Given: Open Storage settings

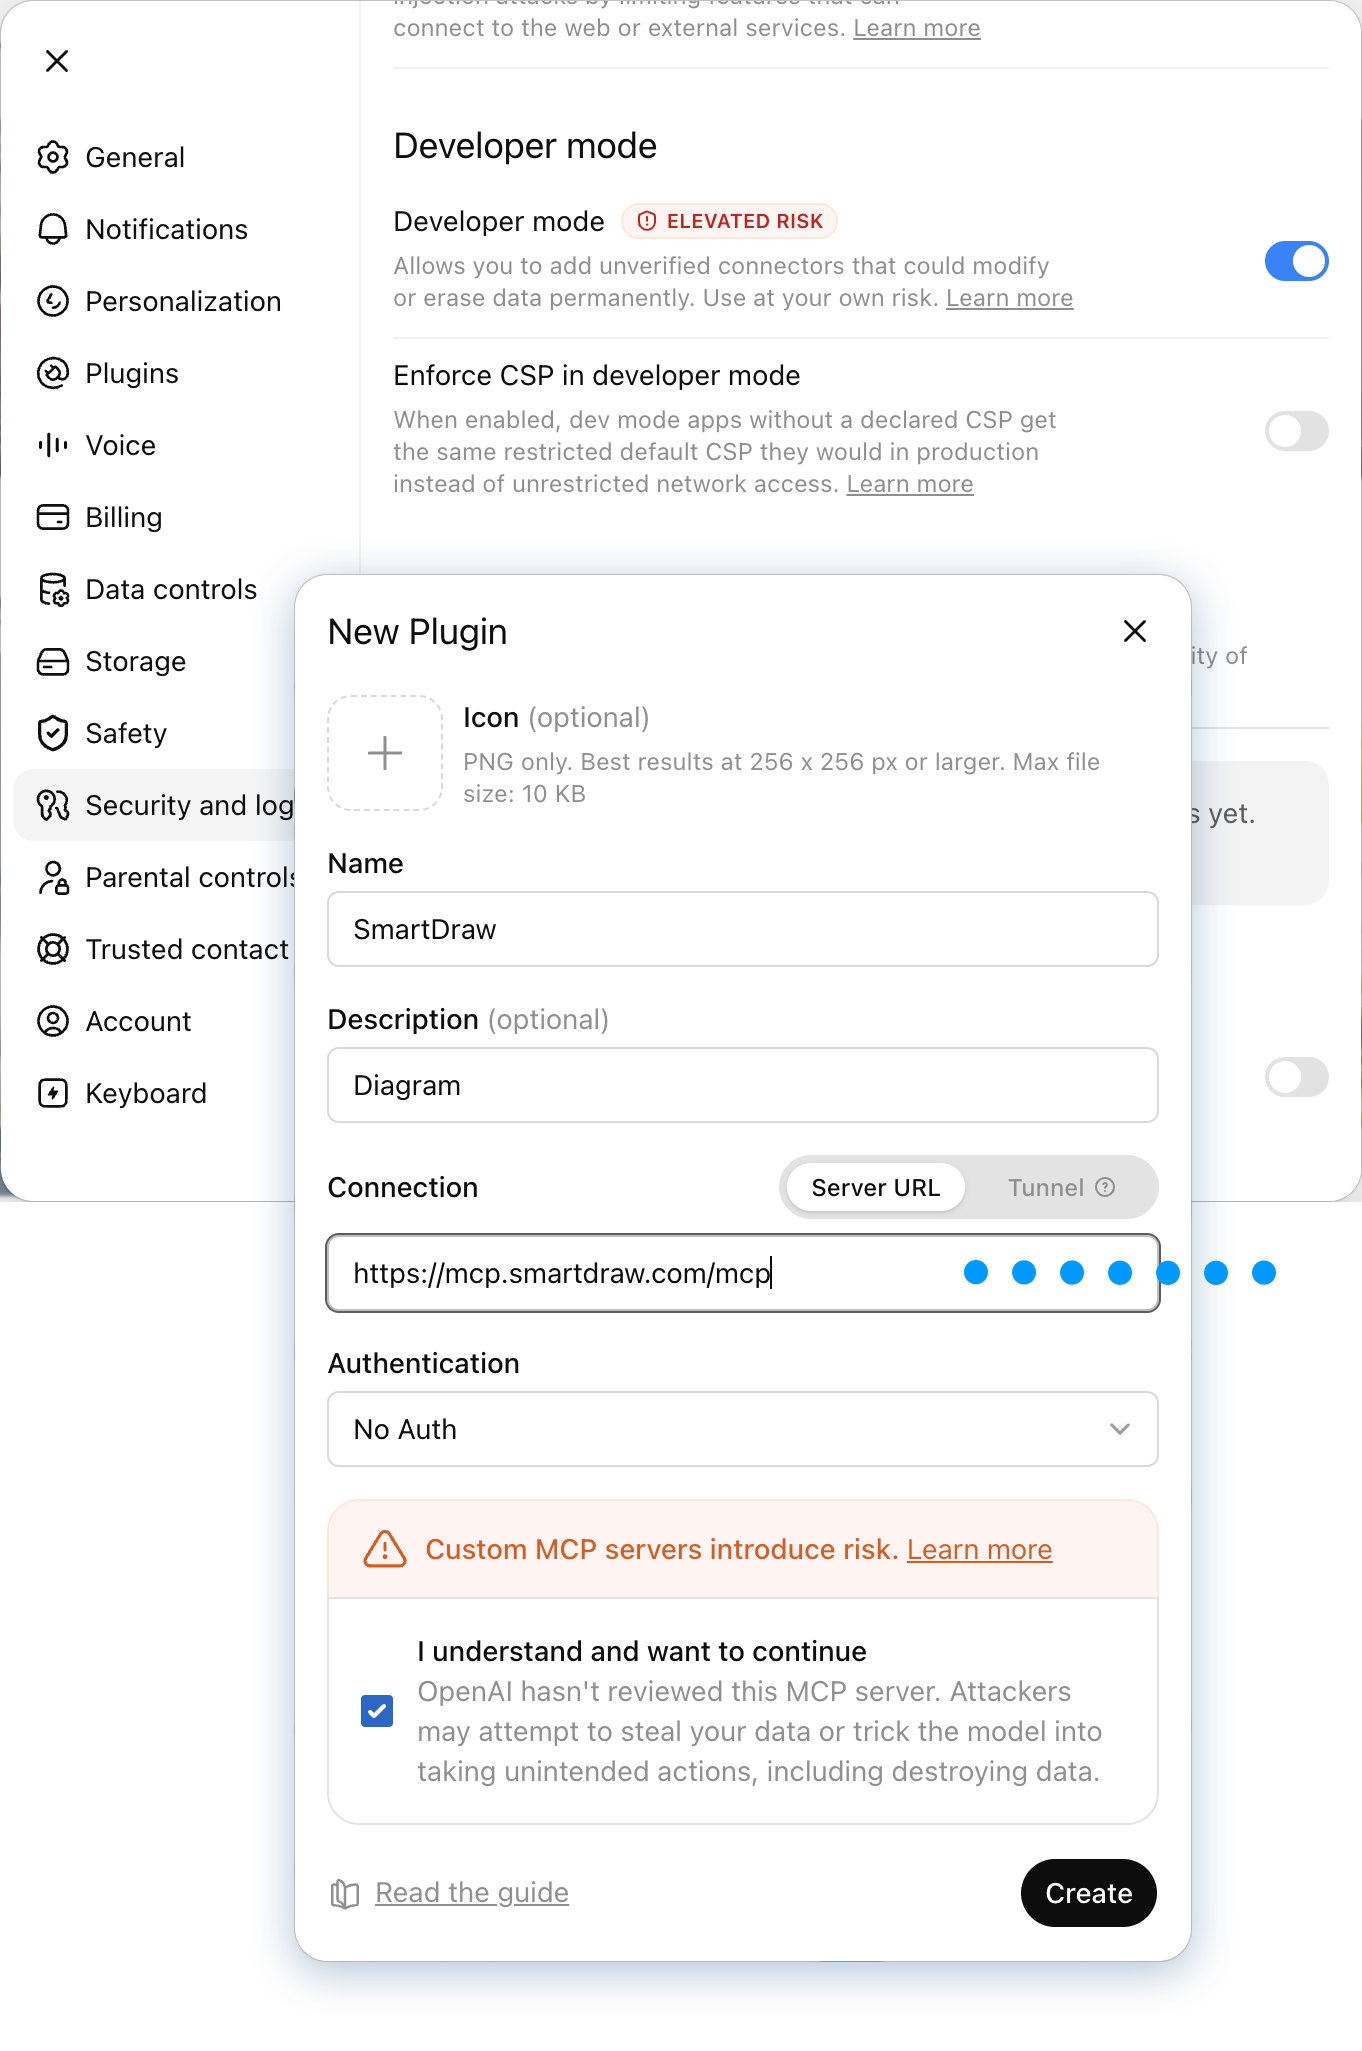Looking at the screenshot, I should [x=135, y=661].
